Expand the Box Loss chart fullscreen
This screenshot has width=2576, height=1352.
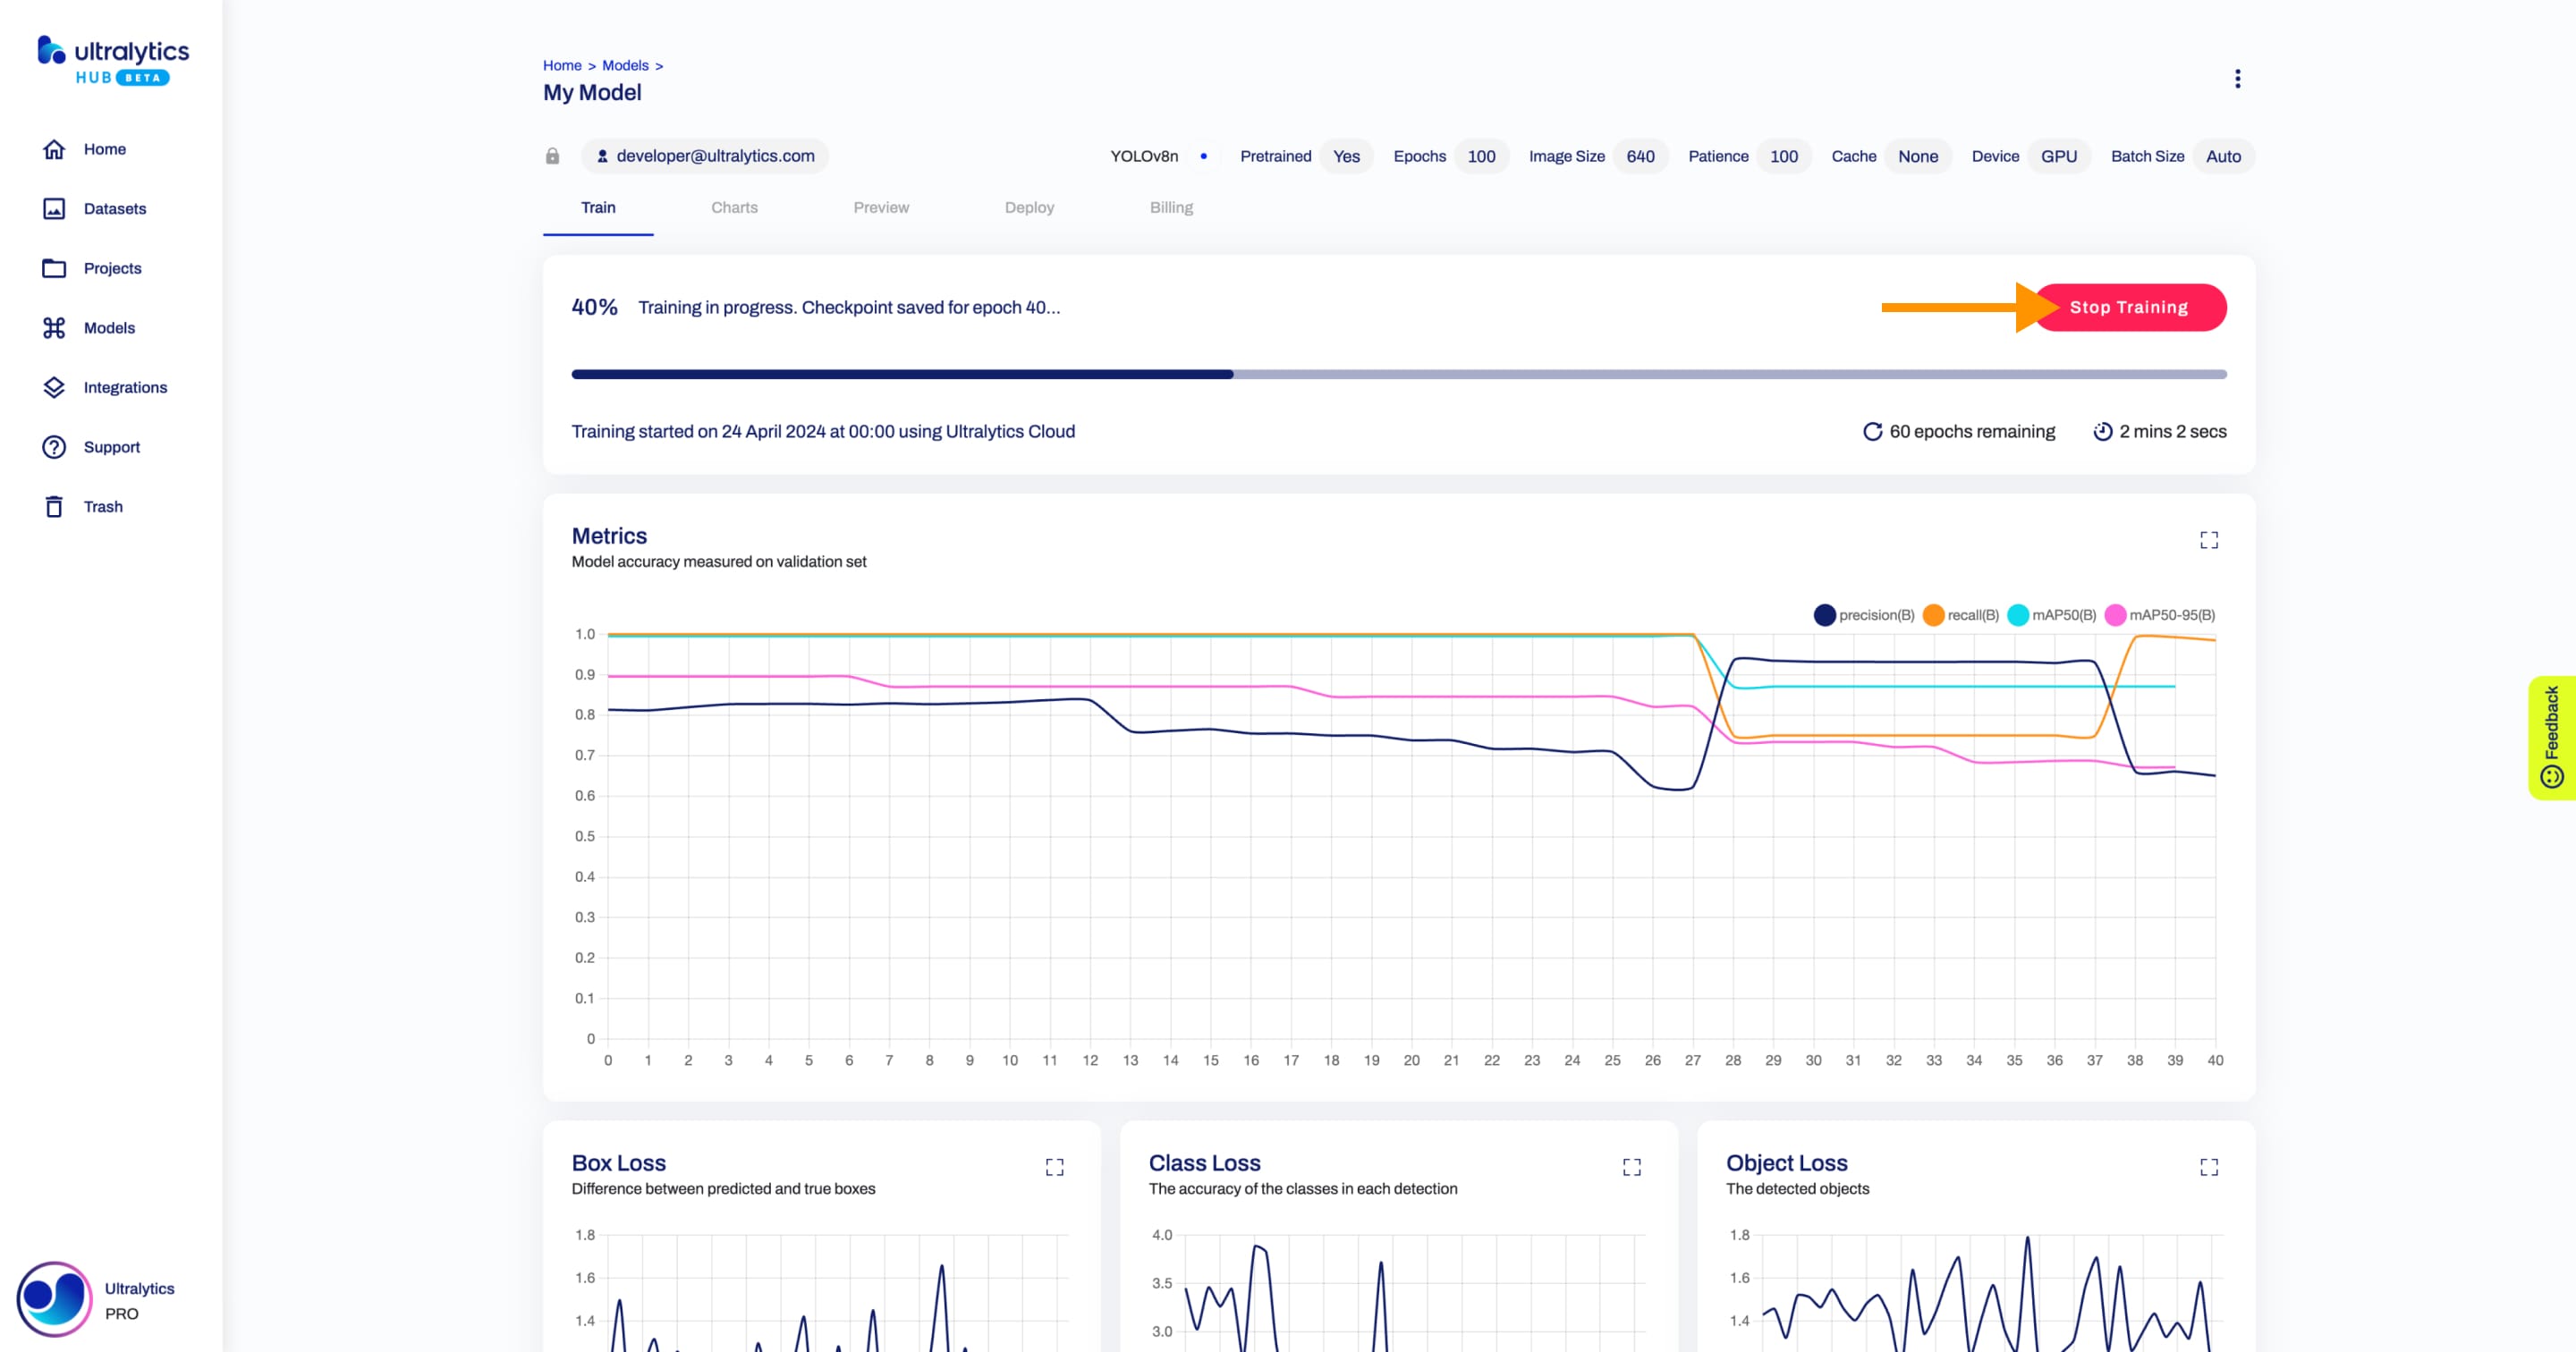tap(1055, 1166)
